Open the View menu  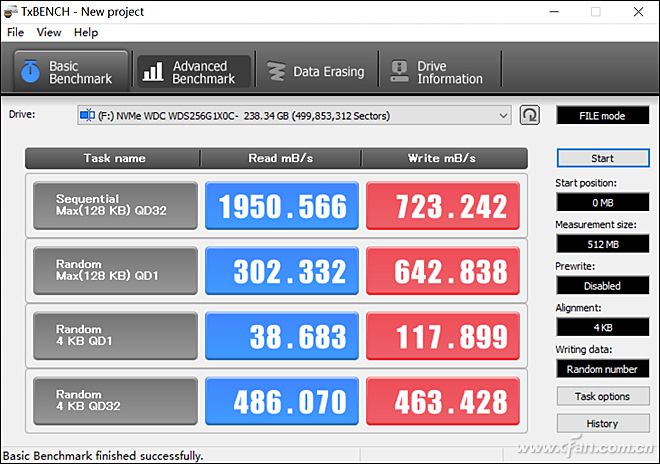point(49,32)
